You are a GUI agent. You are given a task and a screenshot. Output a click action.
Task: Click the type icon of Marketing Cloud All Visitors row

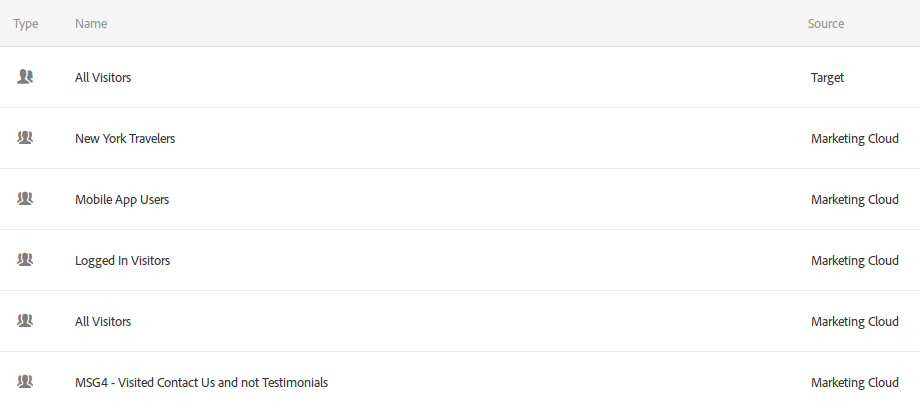click(x=25, y=321)
